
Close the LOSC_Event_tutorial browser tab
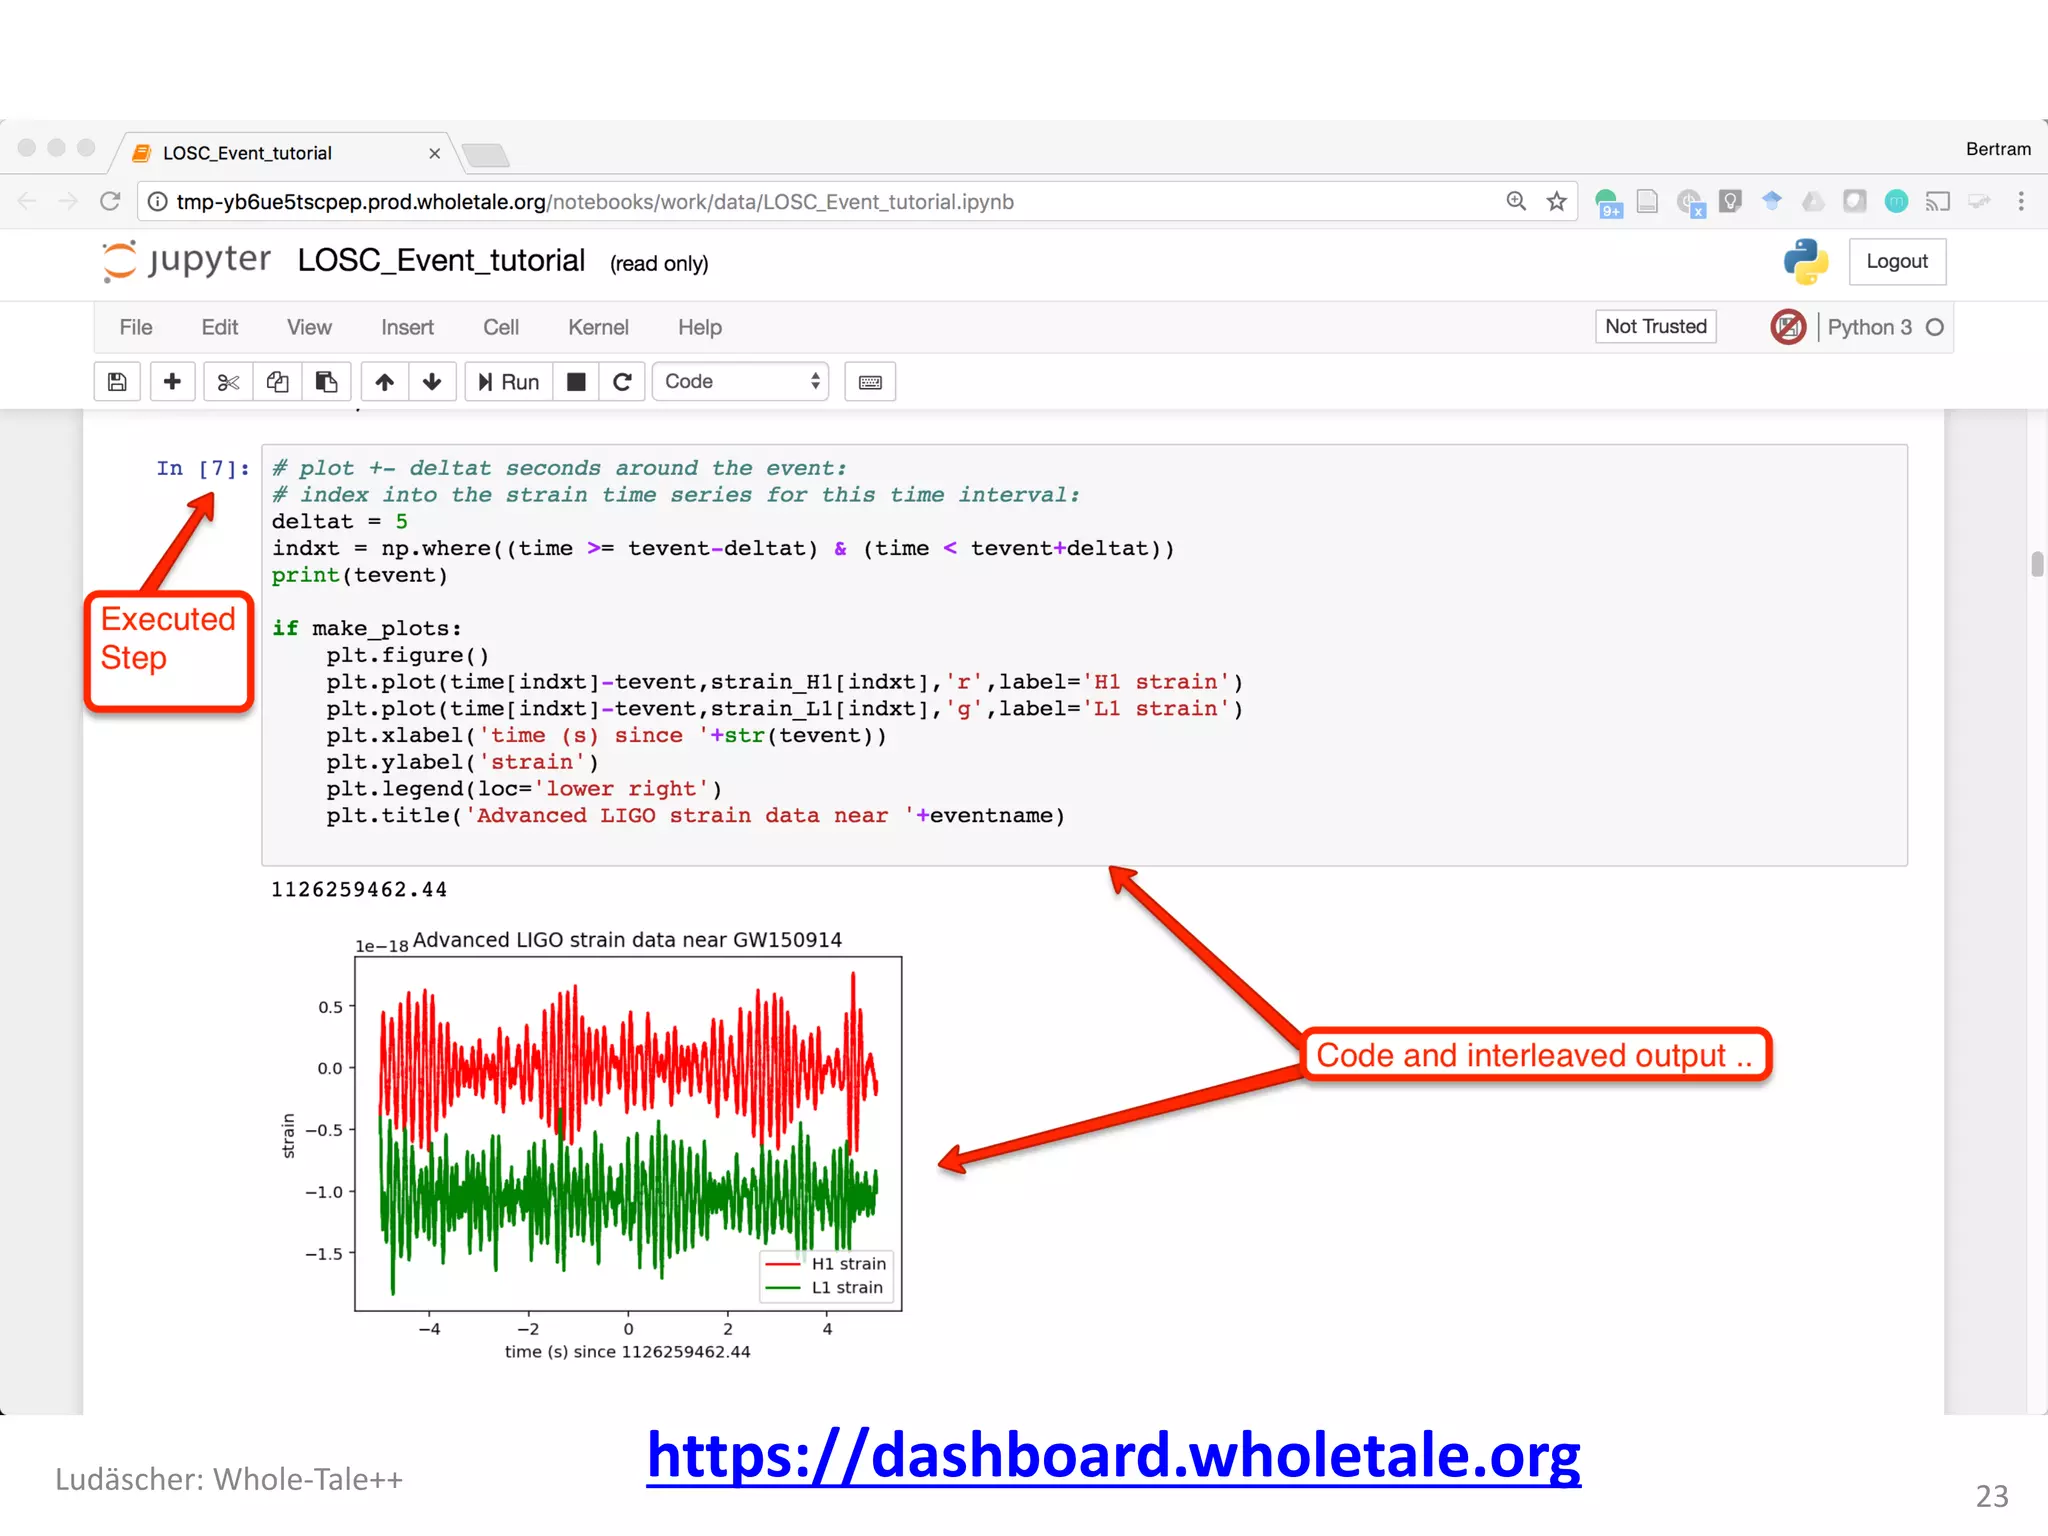click(434, 153)
